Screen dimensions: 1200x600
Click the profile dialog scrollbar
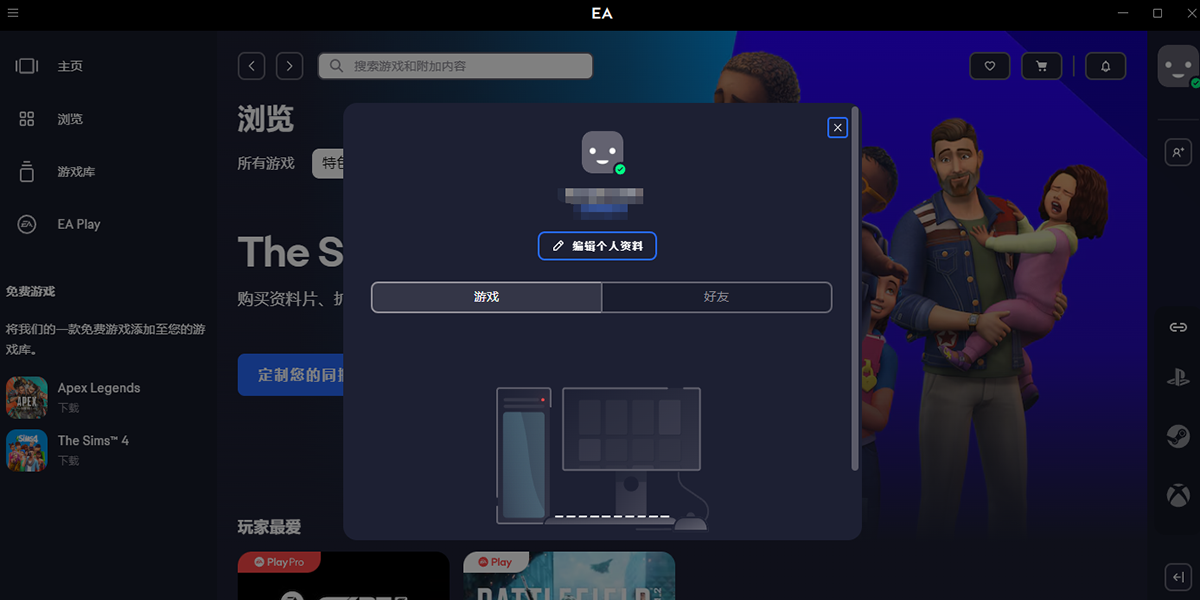tap(855, 288)
